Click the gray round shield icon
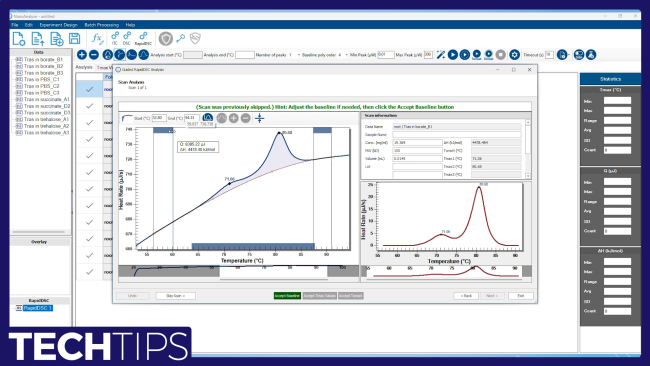650x366 pixels. (166, 39)
